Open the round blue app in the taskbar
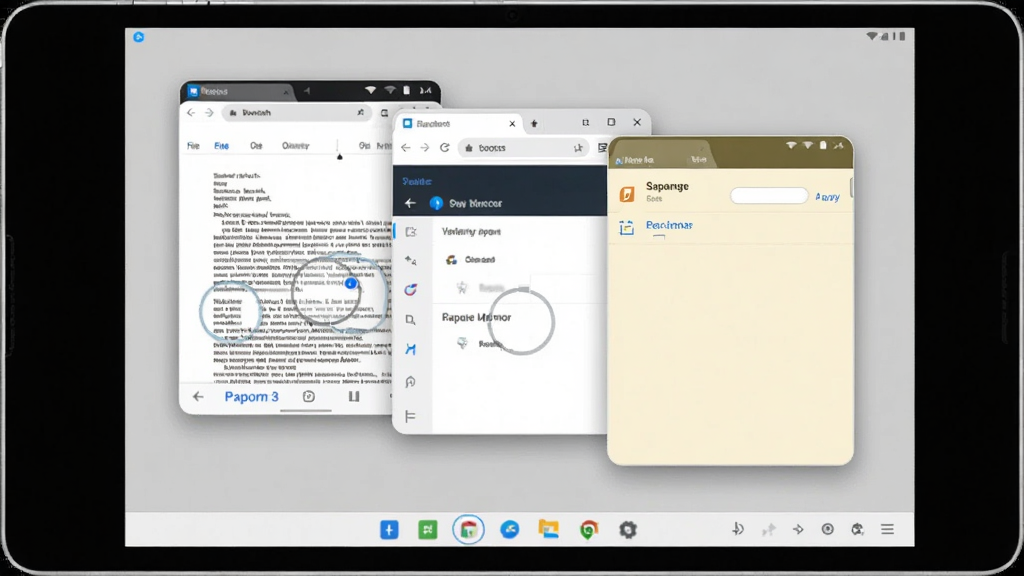Image resolution: width=1024 pixels, height=576 pixels. click(509, 530)
